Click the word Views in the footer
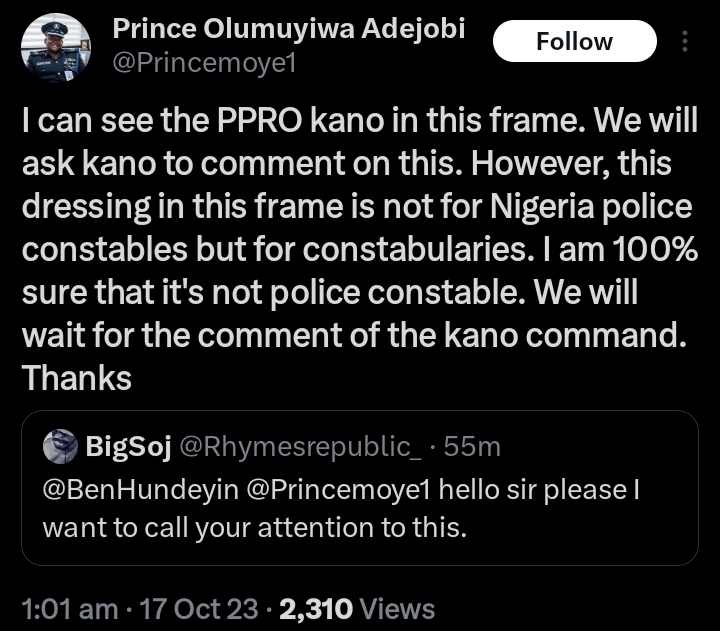Image resolution: width=720 pixels, height=631 pixels. 396,608
